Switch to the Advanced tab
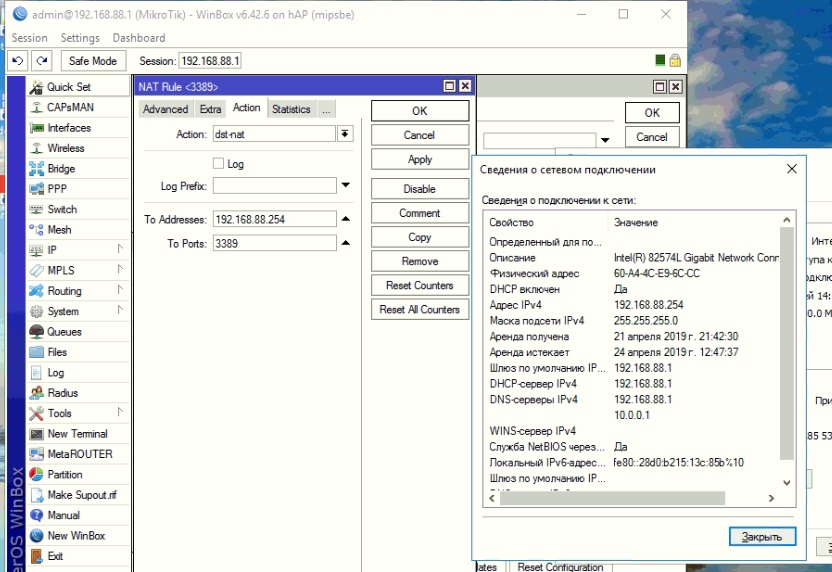Viewport: 832px width, 572px height. point(165,109)
